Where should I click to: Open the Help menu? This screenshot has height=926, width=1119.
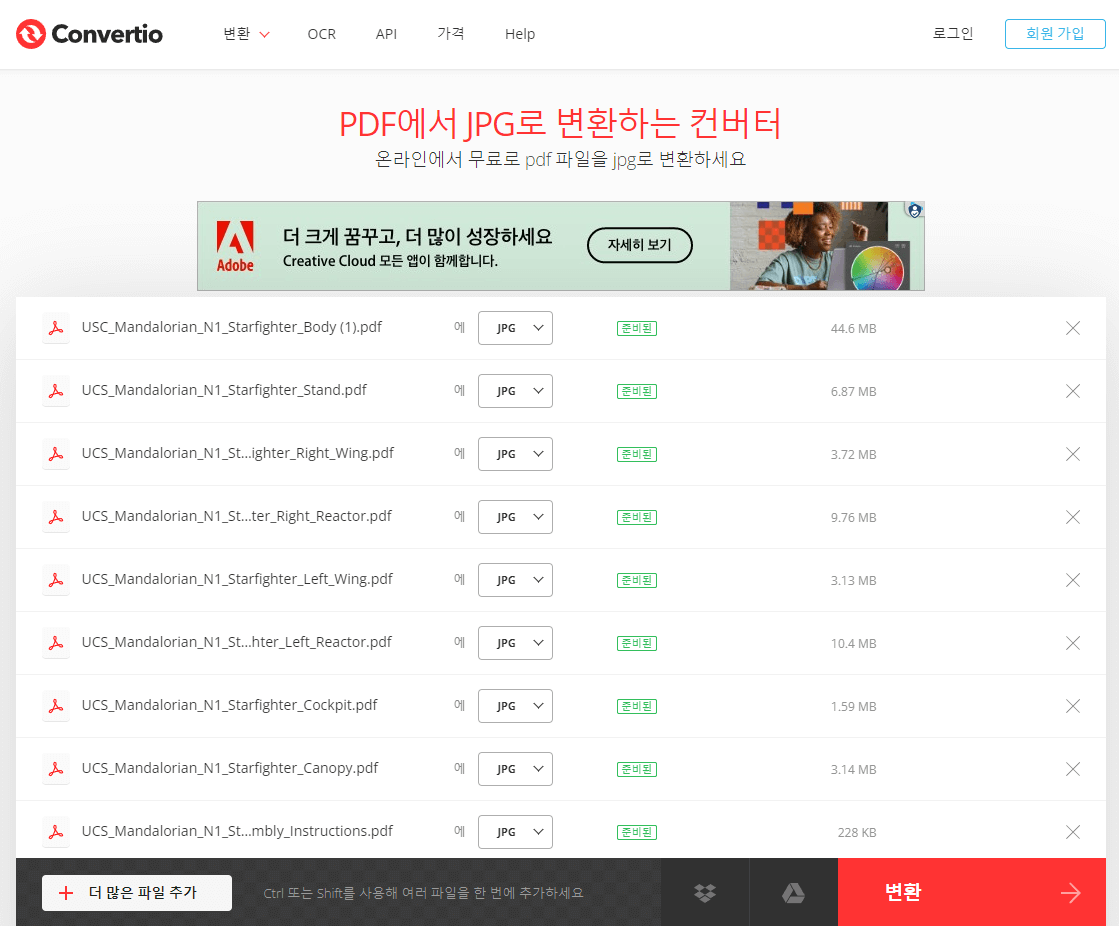coord(519,33)
